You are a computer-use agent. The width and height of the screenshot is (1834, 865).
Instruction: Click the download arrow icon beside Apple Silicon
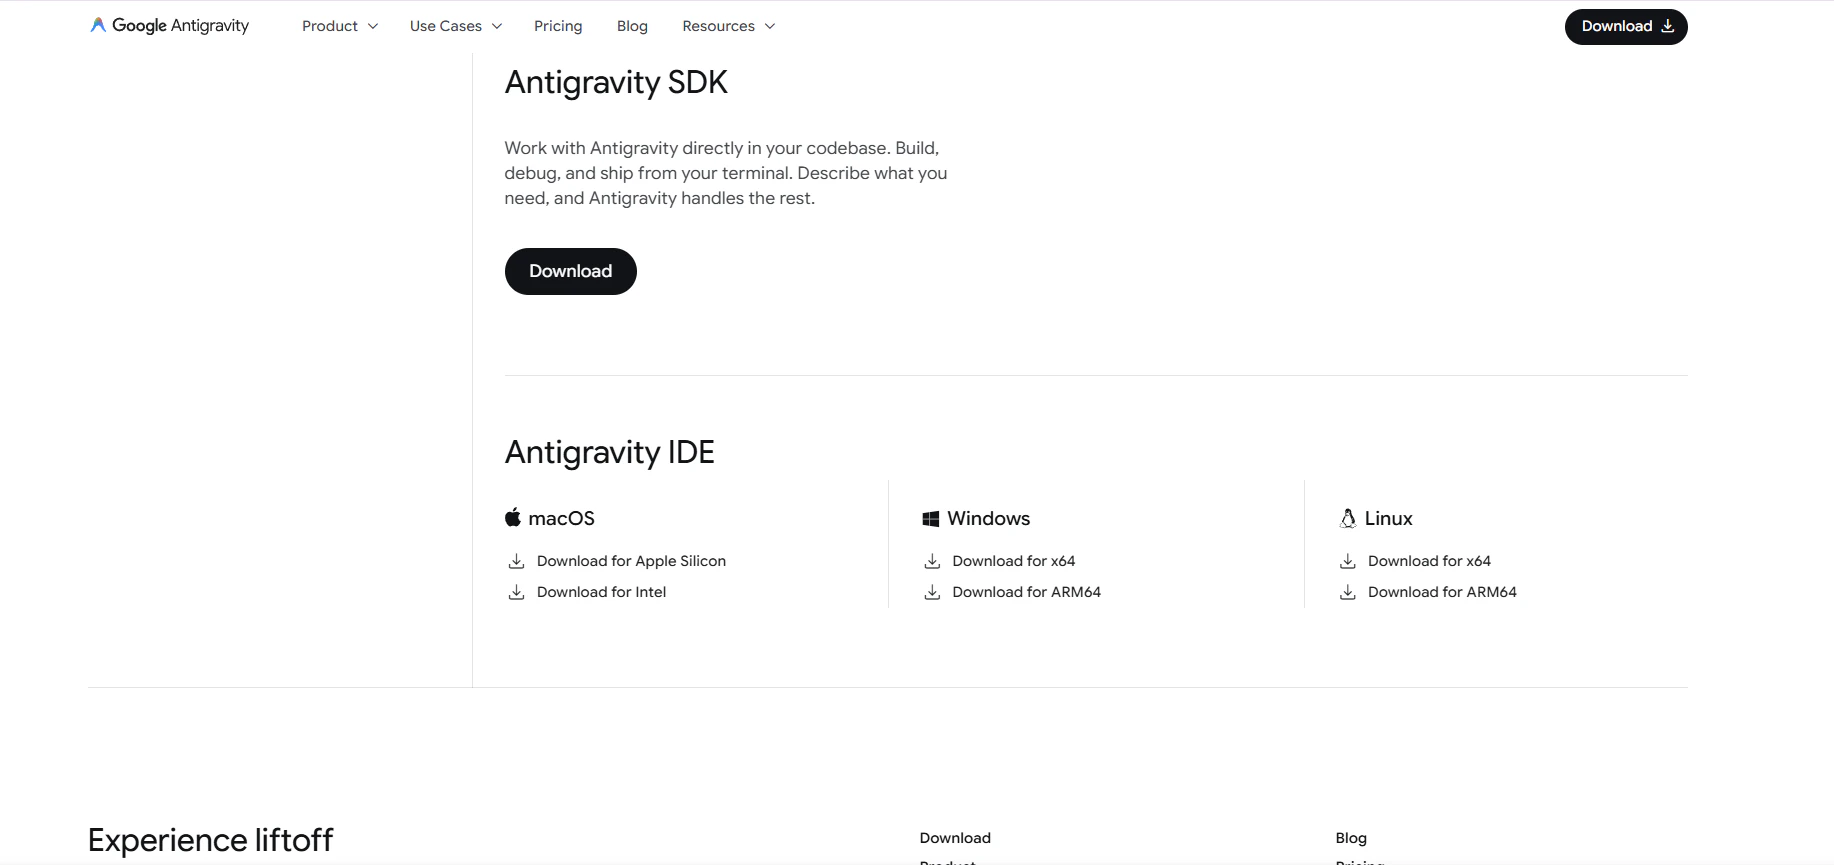click(516, 561)
